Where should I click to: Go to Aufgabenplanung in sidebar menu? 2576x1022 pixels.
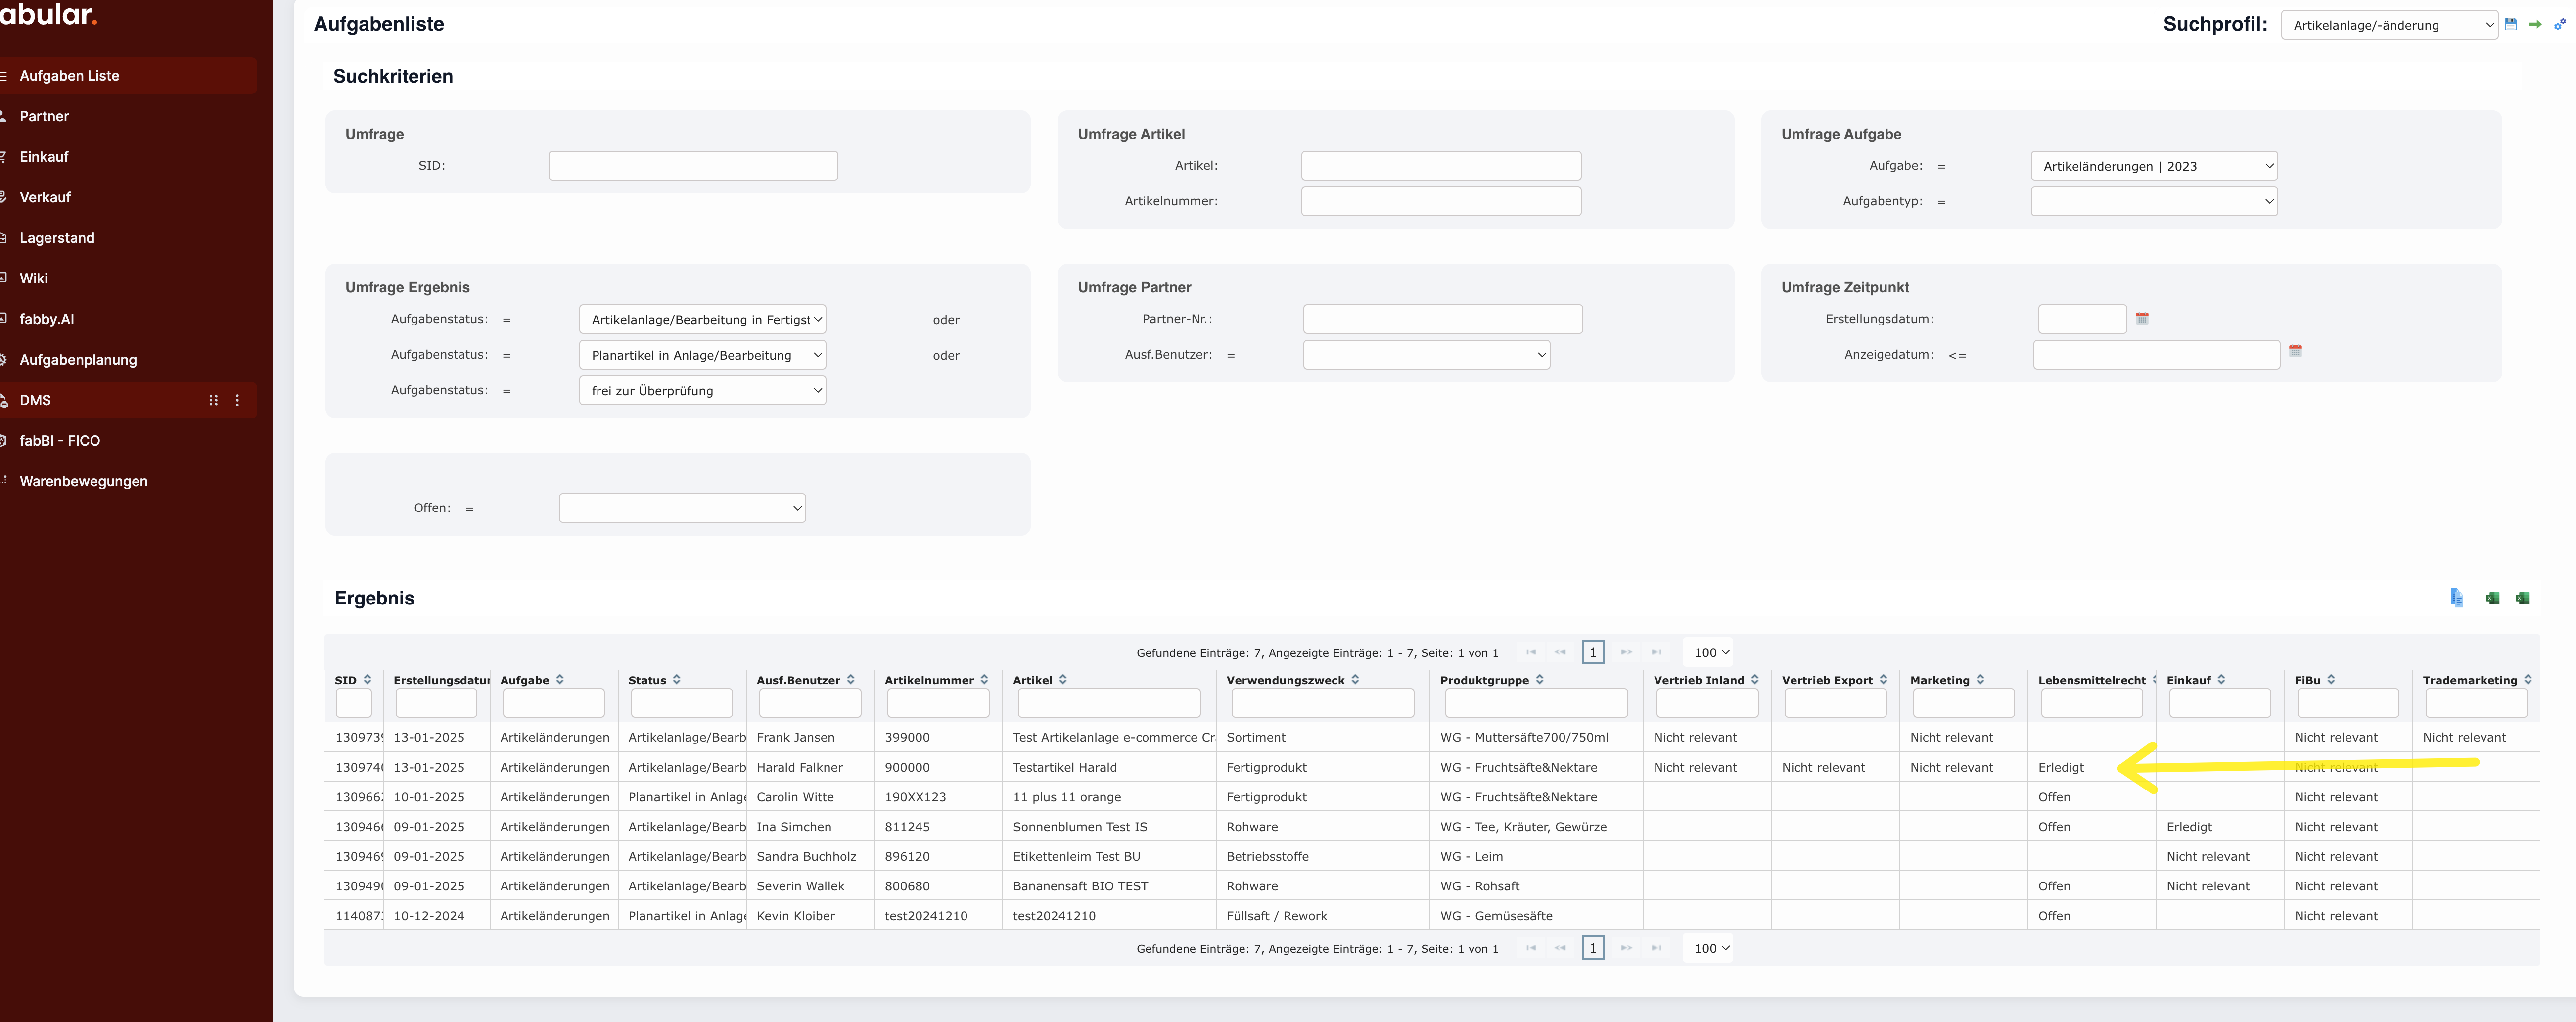click(x=78, y=359)
